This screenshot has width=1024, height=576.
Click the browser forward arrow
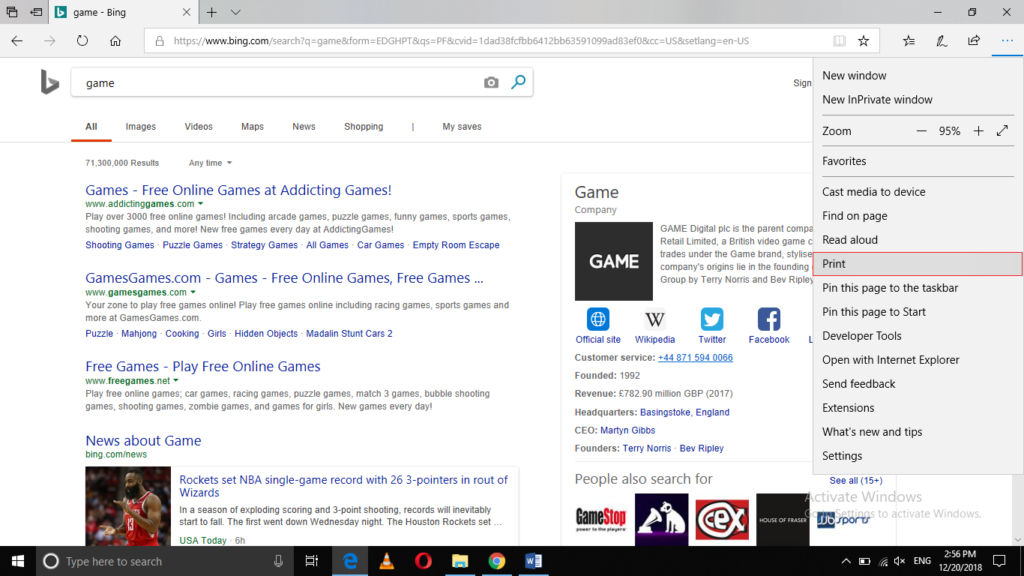coord(50,40)
